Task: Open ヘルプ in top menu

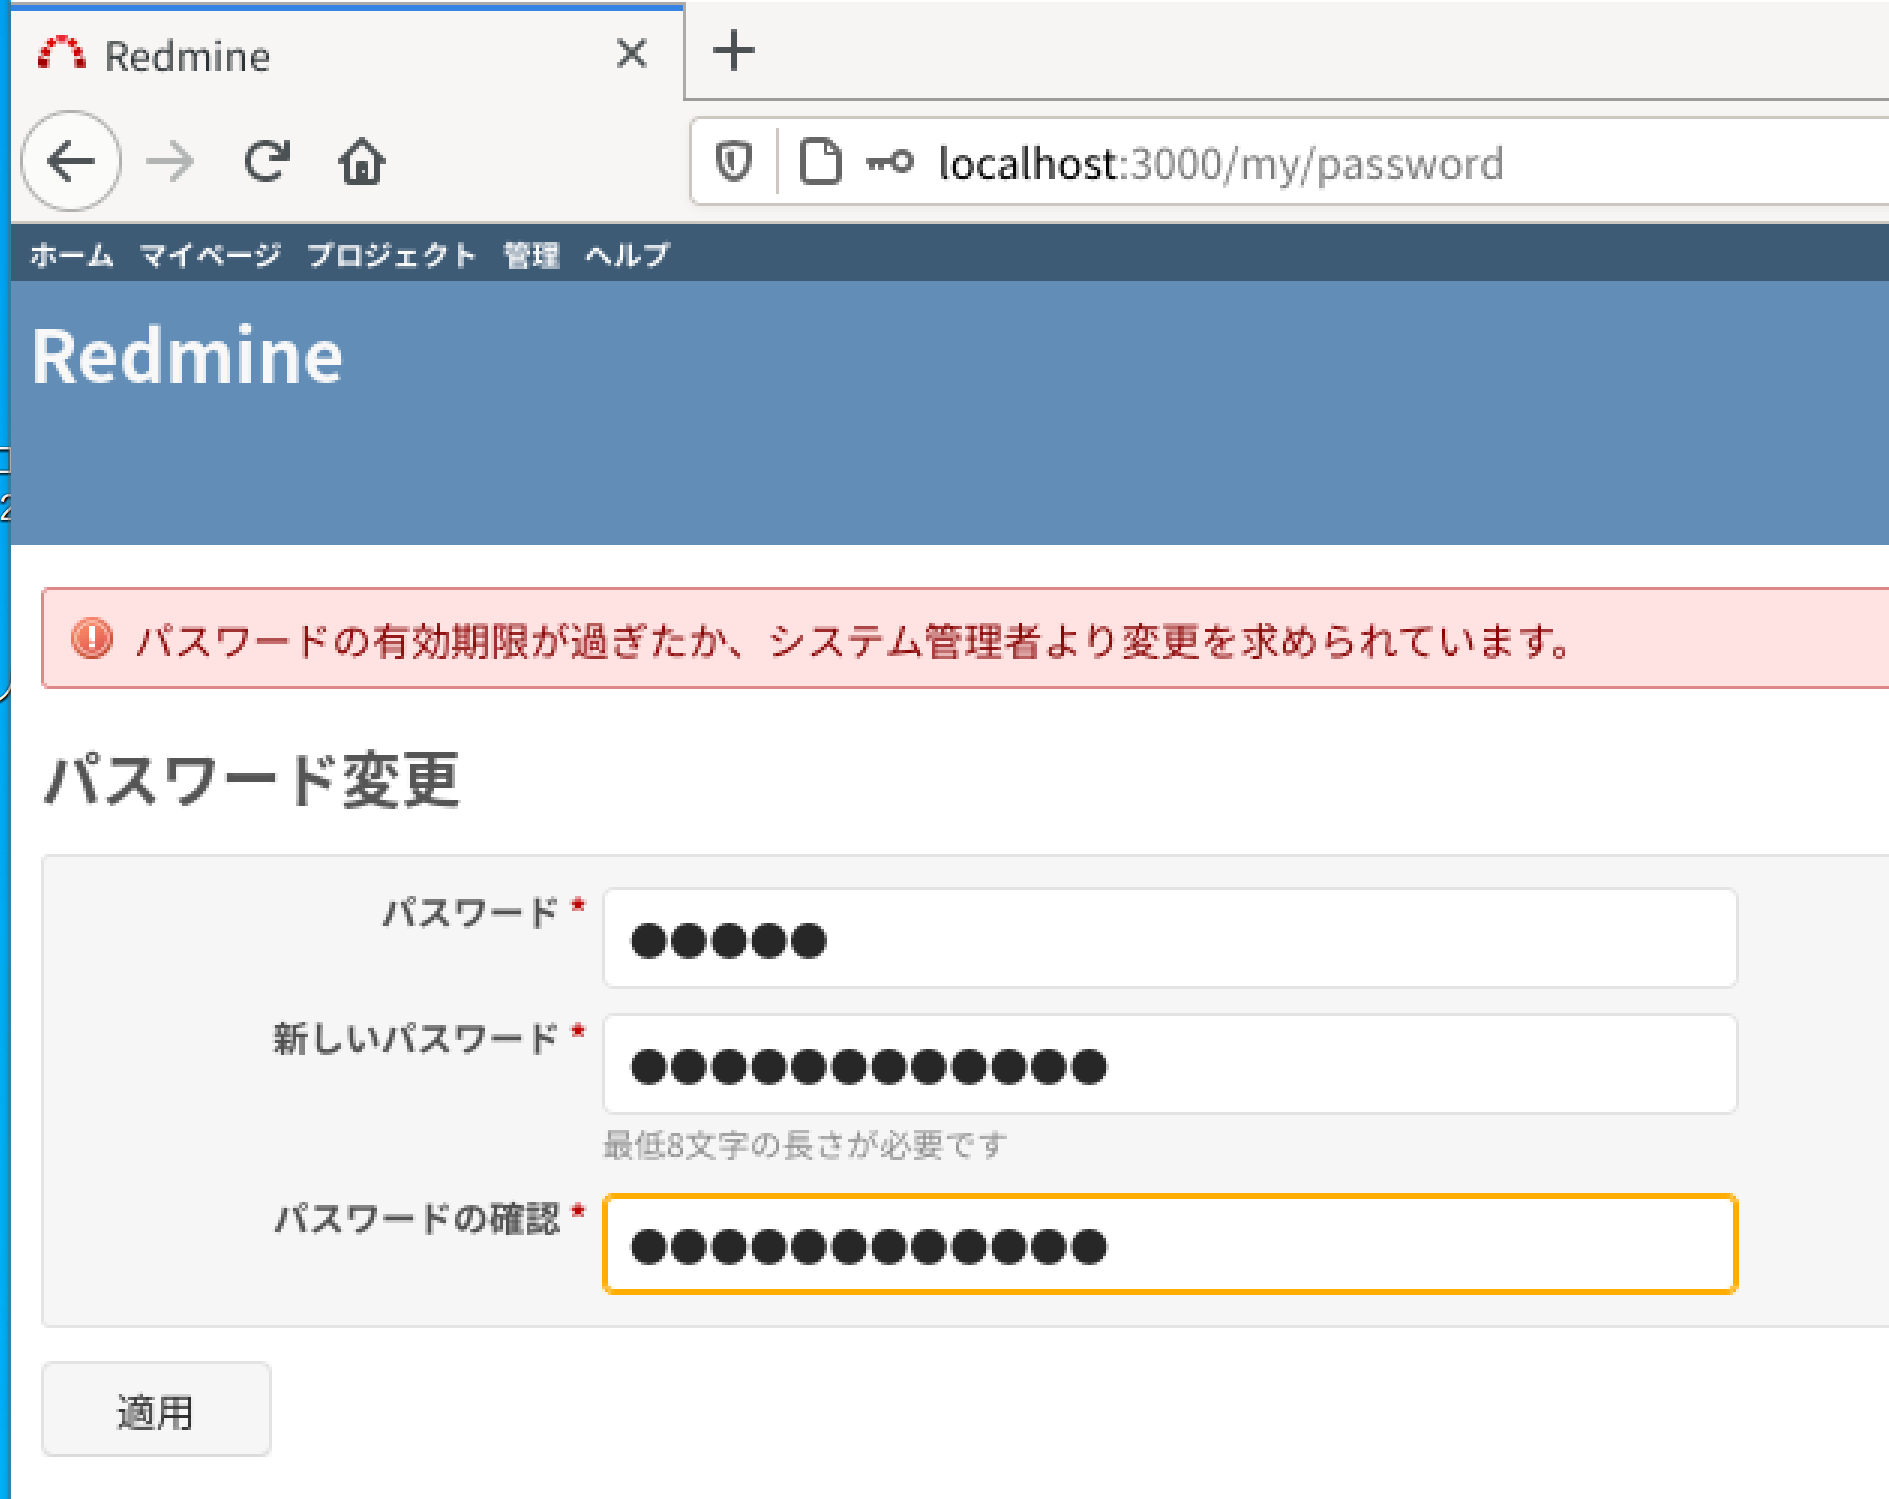Action: [627, 255]
